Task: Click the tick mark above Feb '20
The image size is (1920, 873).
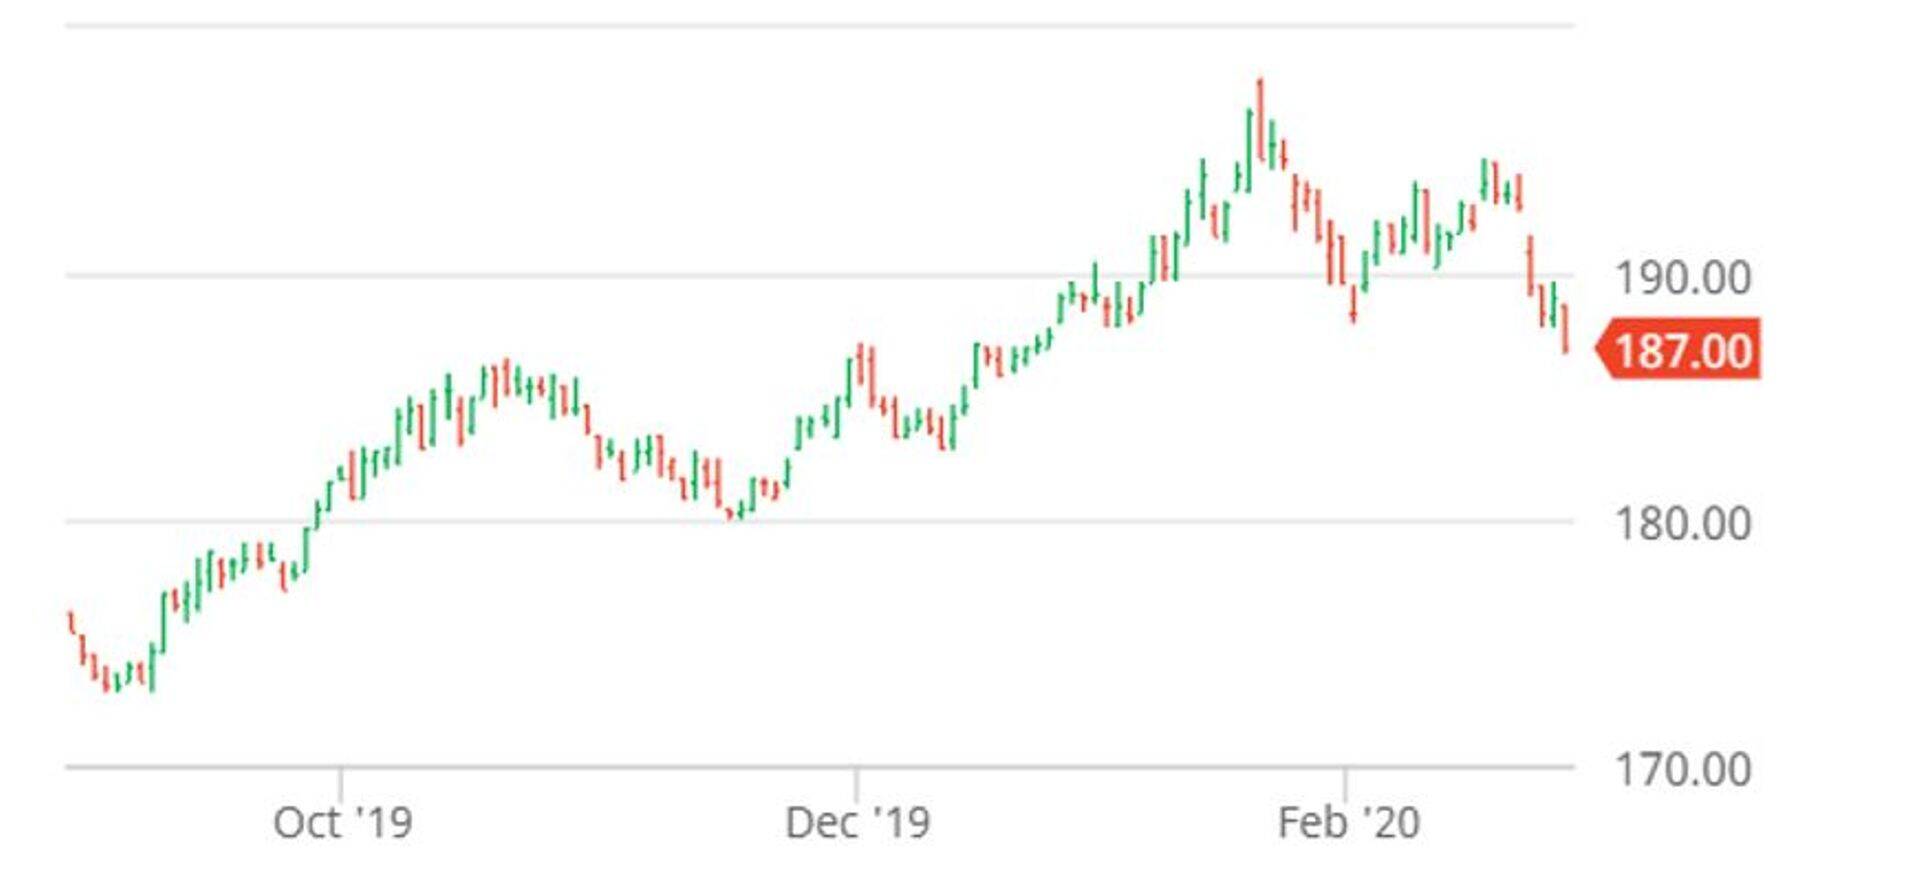Action: click(x=1345, y=781)
